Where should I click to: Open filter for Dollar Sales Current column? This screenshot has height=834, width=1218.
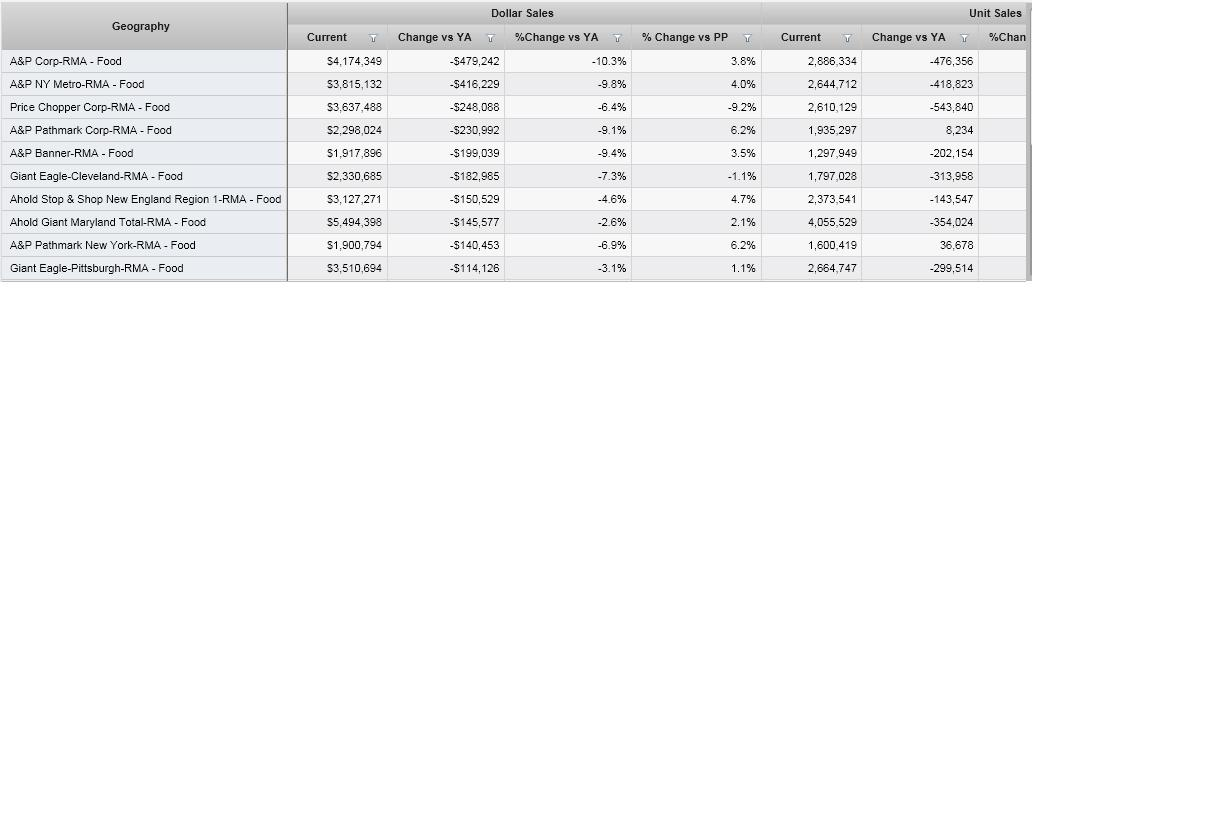click(x=373, y=38)
